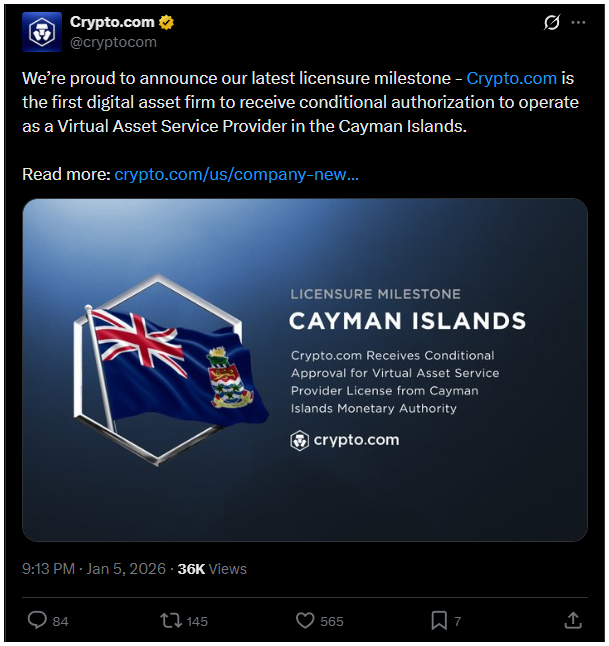
Task: Open the three-dot More options menu
Action: 578,23
